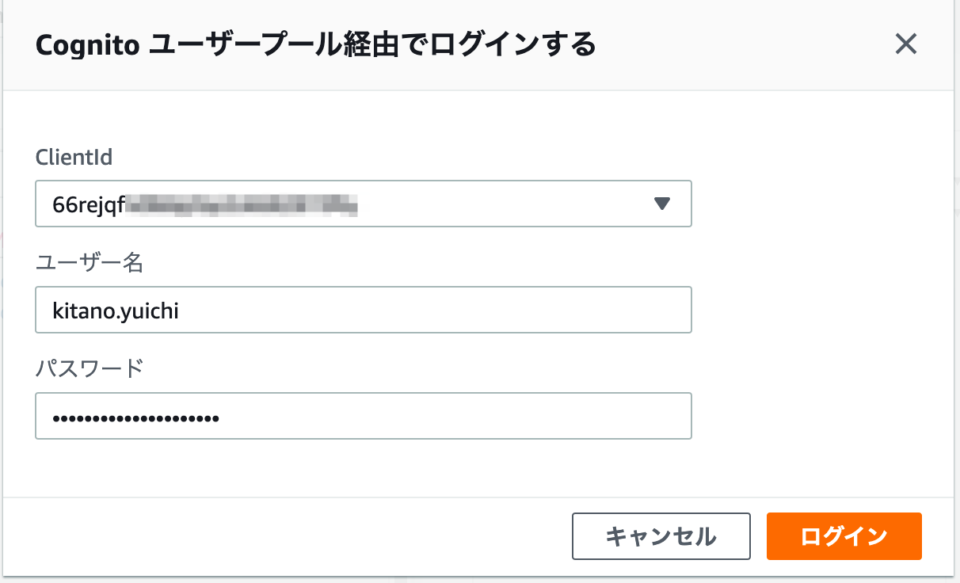
Task: Expand the ClientId dropdown arrow
Action: click(662, 203)
